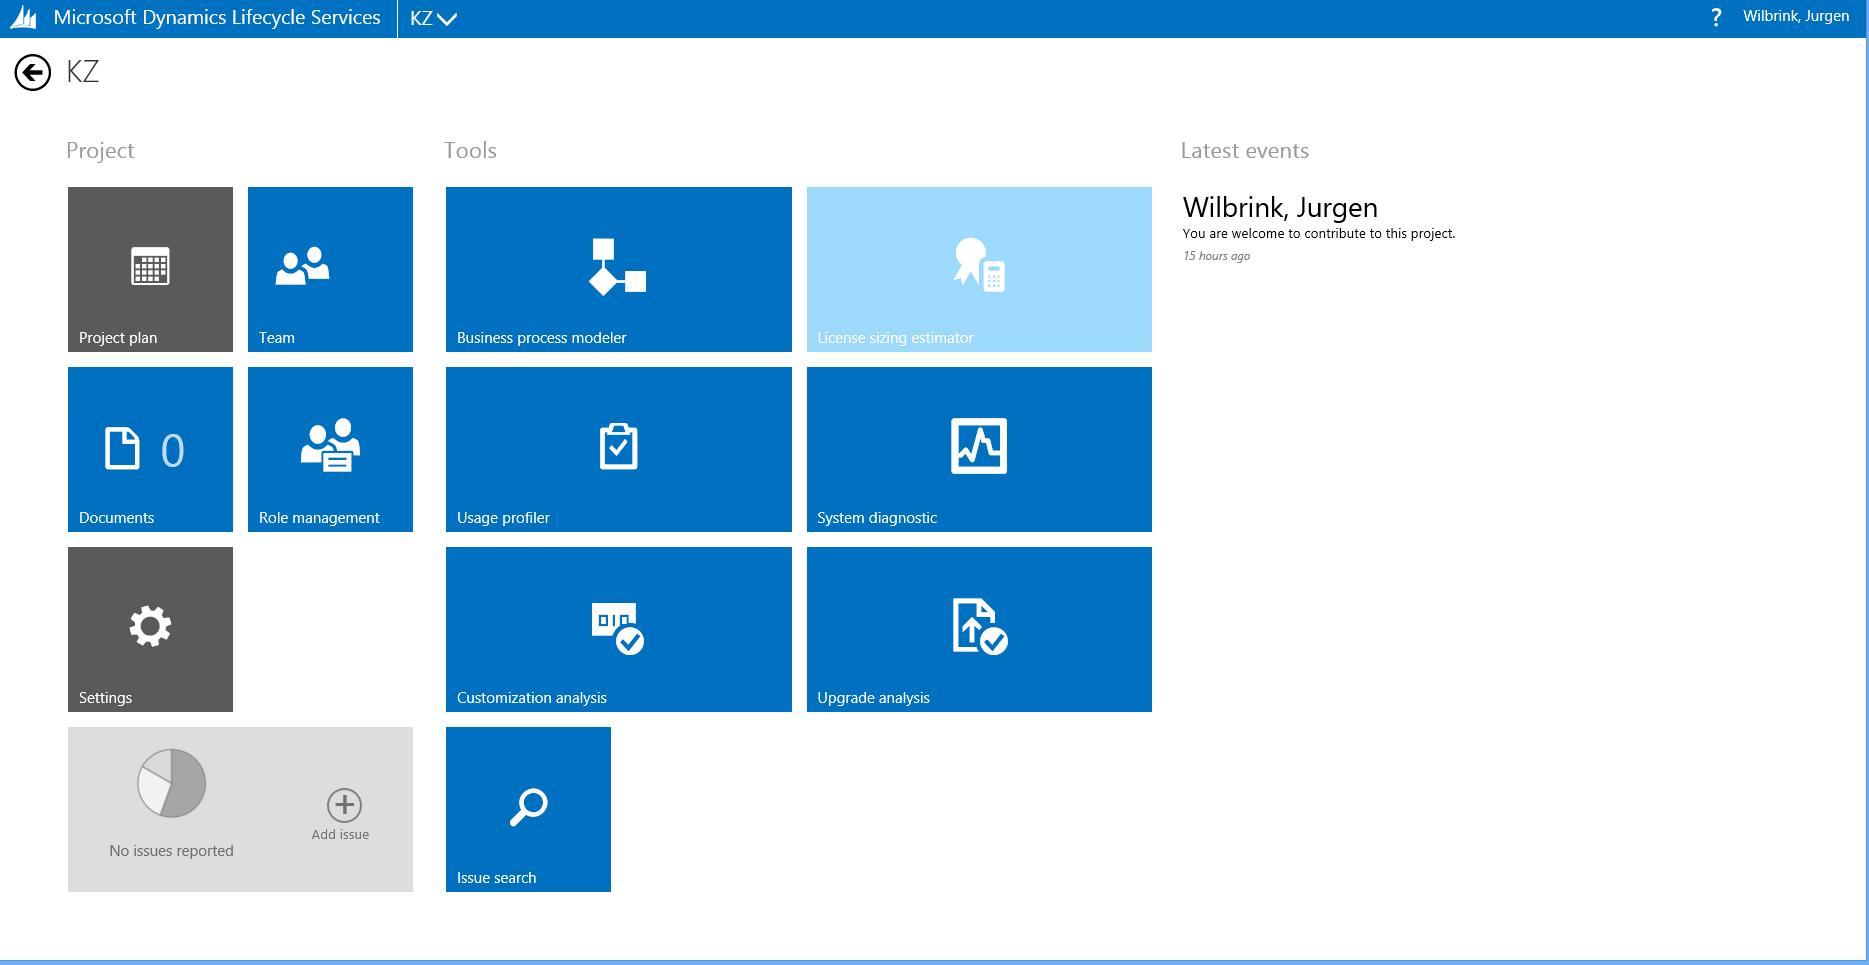This screenshot has height=965, width=1869.
Task: Open the Wilbrink, Jurgen user menu
Action: [x=1796, y=16]
